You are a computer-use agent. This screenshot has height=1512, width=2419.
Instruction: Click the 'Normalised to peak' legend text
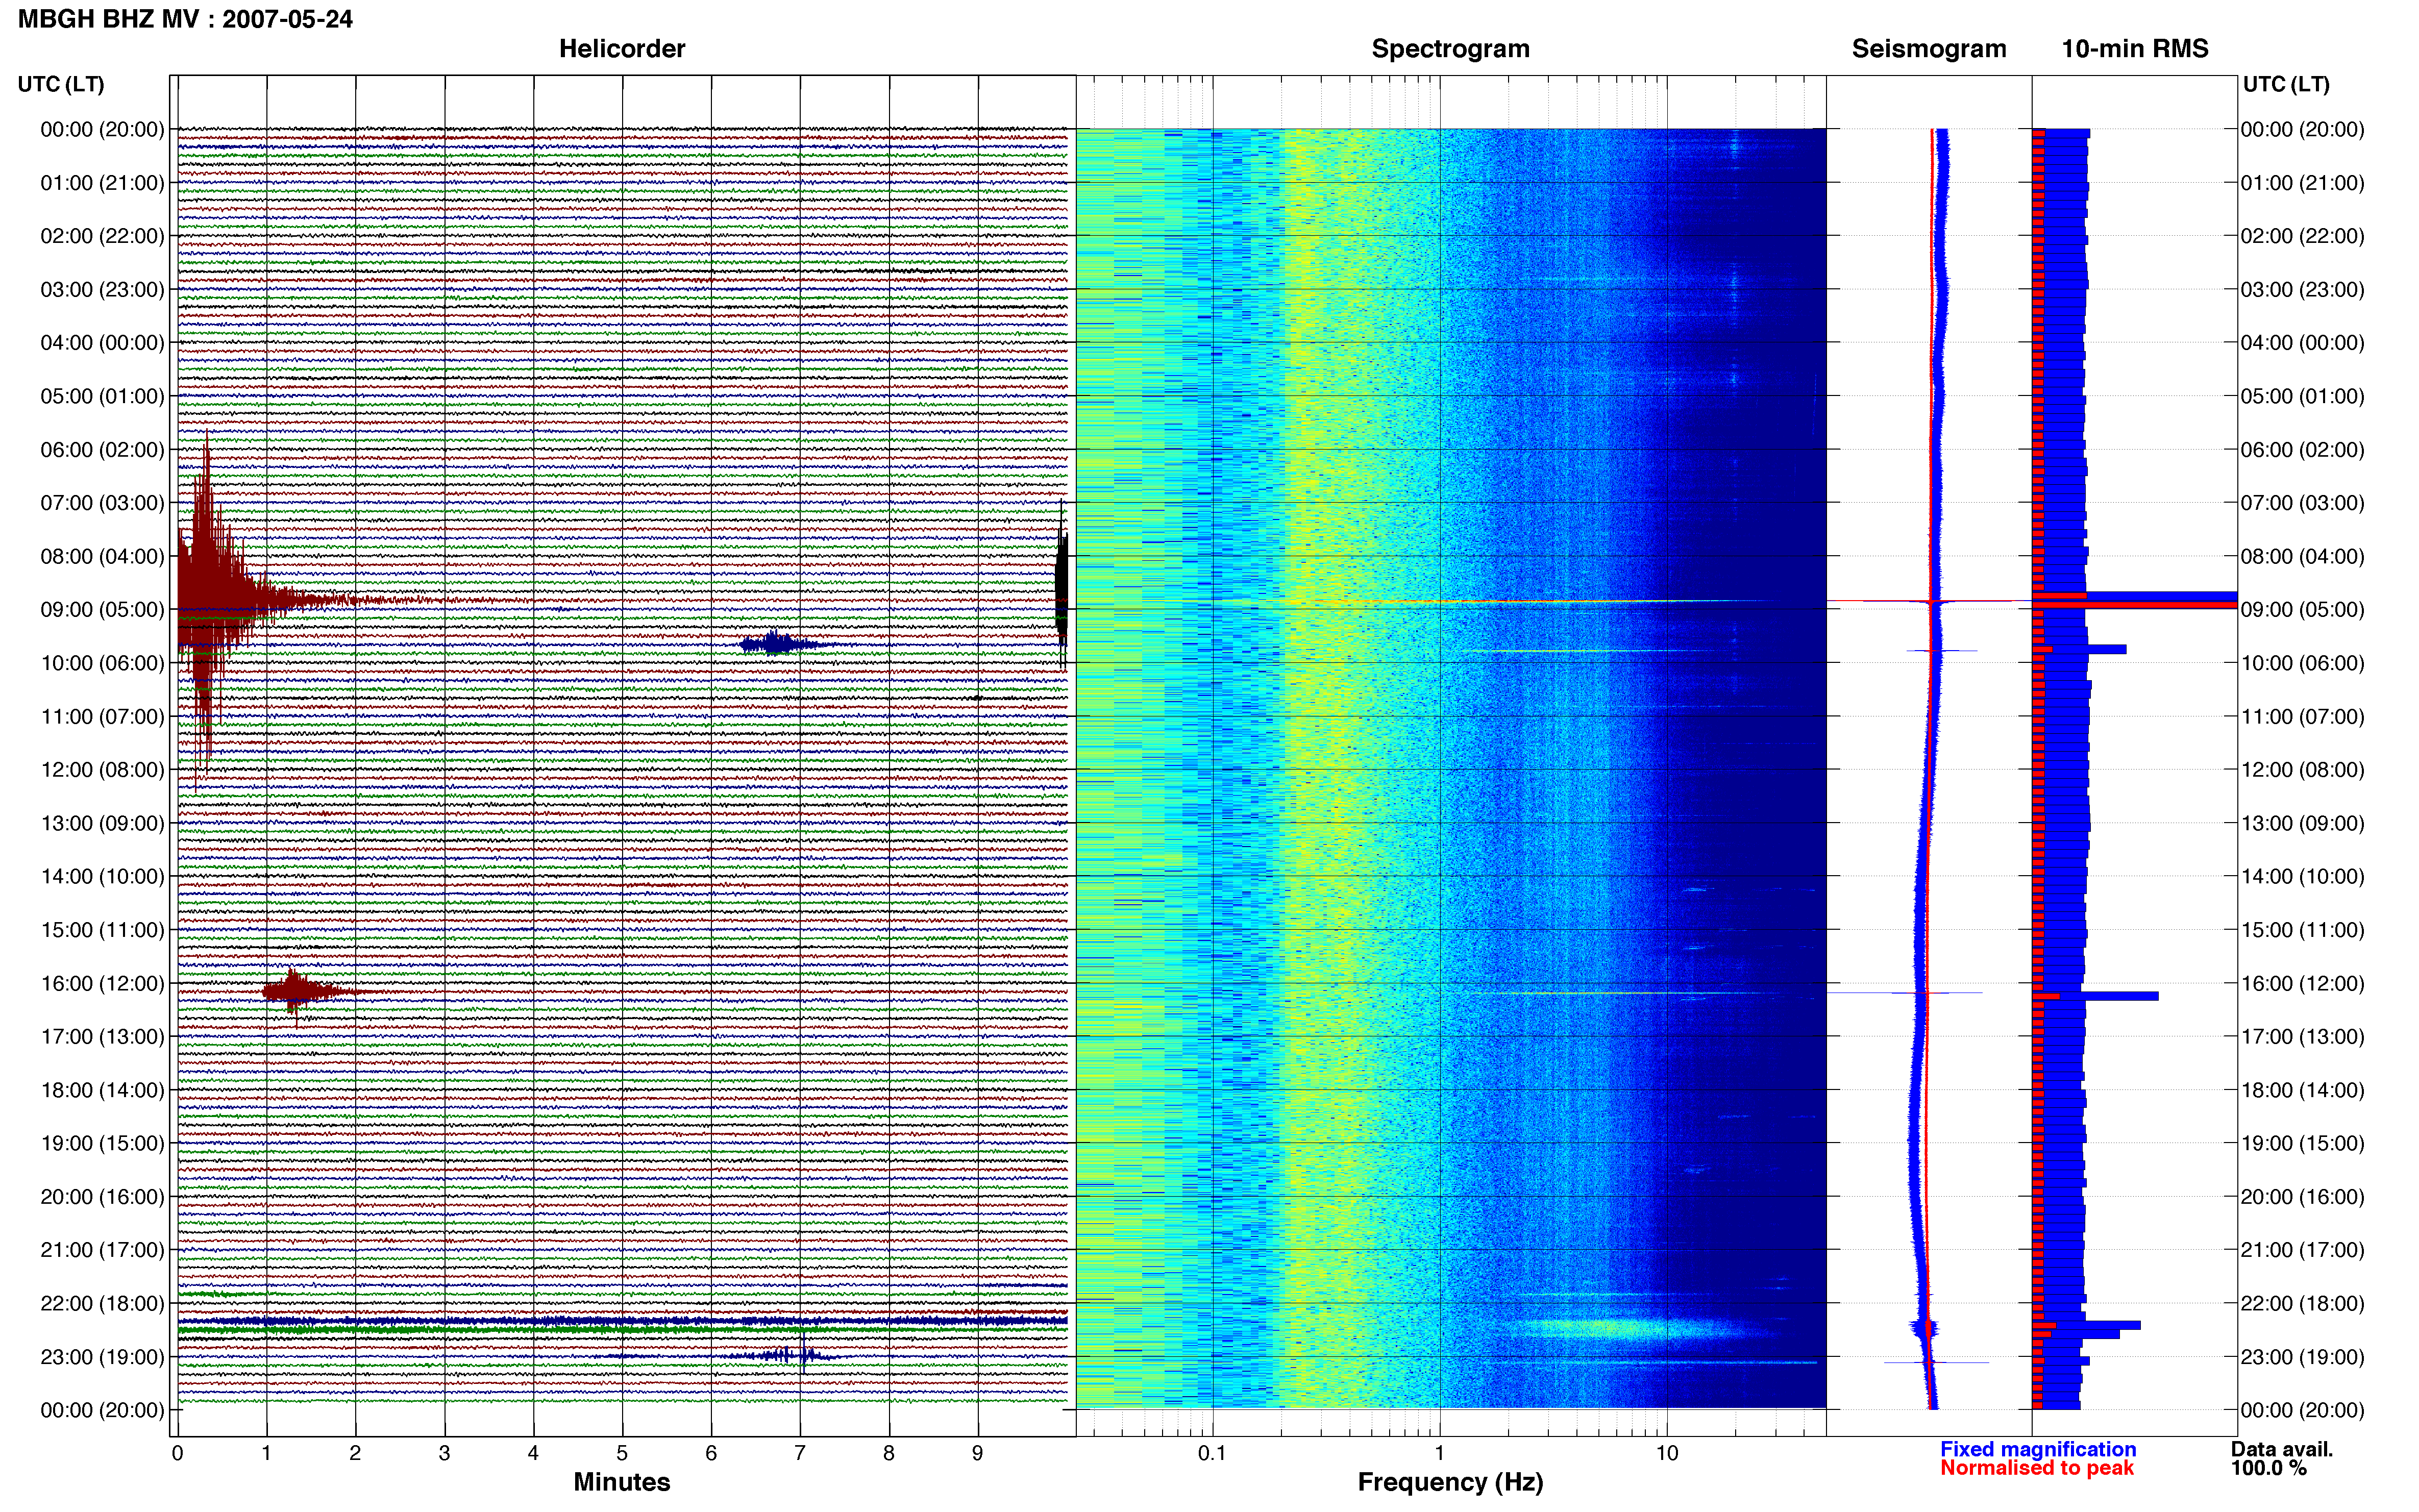click(x=2037, y=1468)
